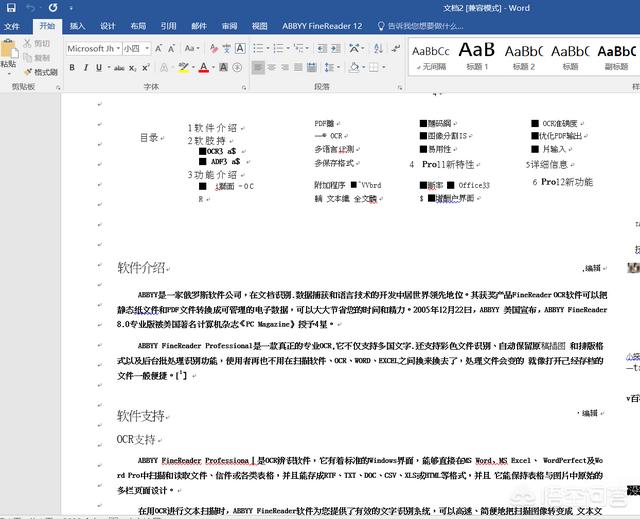The height and width of the screenshot is (519, 640).
Task: Toggle Superscript formatting
Action: [x=146, y=68]
